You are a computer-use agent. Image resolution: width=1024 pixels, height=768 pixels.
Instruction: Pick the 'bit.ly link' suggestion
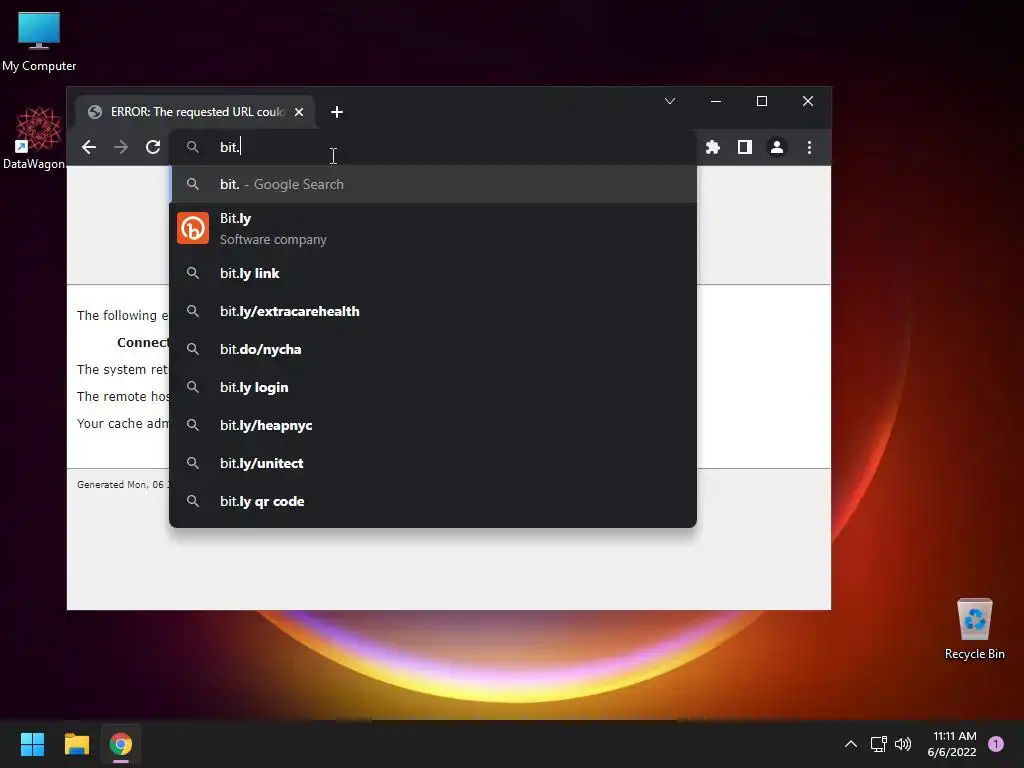pos(432,273)
